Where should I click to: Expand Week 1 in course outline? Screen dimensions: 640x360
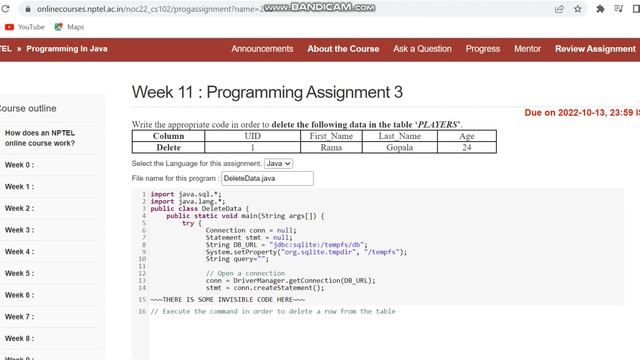pyautogui.click(x=20, y=187)
